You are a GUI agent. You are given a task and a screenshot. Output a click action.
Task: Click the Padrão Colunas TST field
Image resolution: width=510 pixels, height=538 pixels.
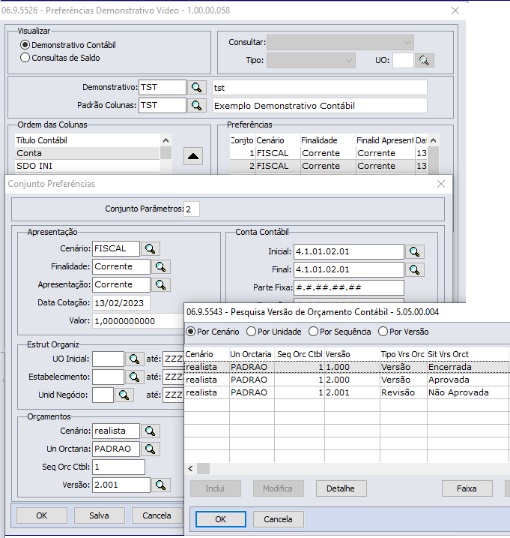pos(162,105)
